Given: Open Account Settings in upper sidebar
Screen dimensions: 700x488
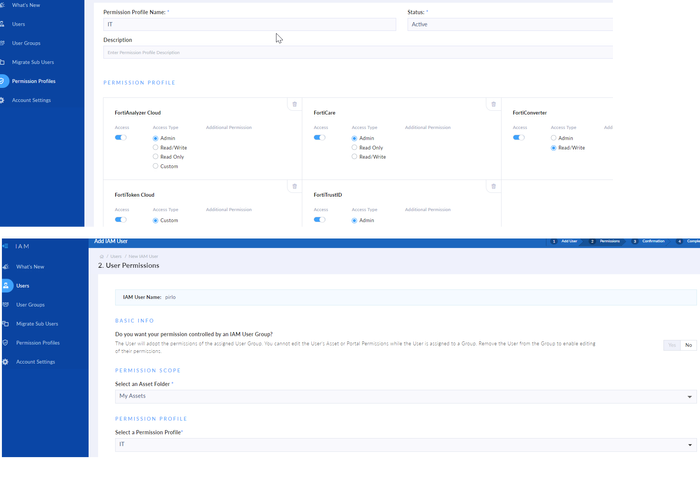Looking at the screenshot, I should point(31,100).
